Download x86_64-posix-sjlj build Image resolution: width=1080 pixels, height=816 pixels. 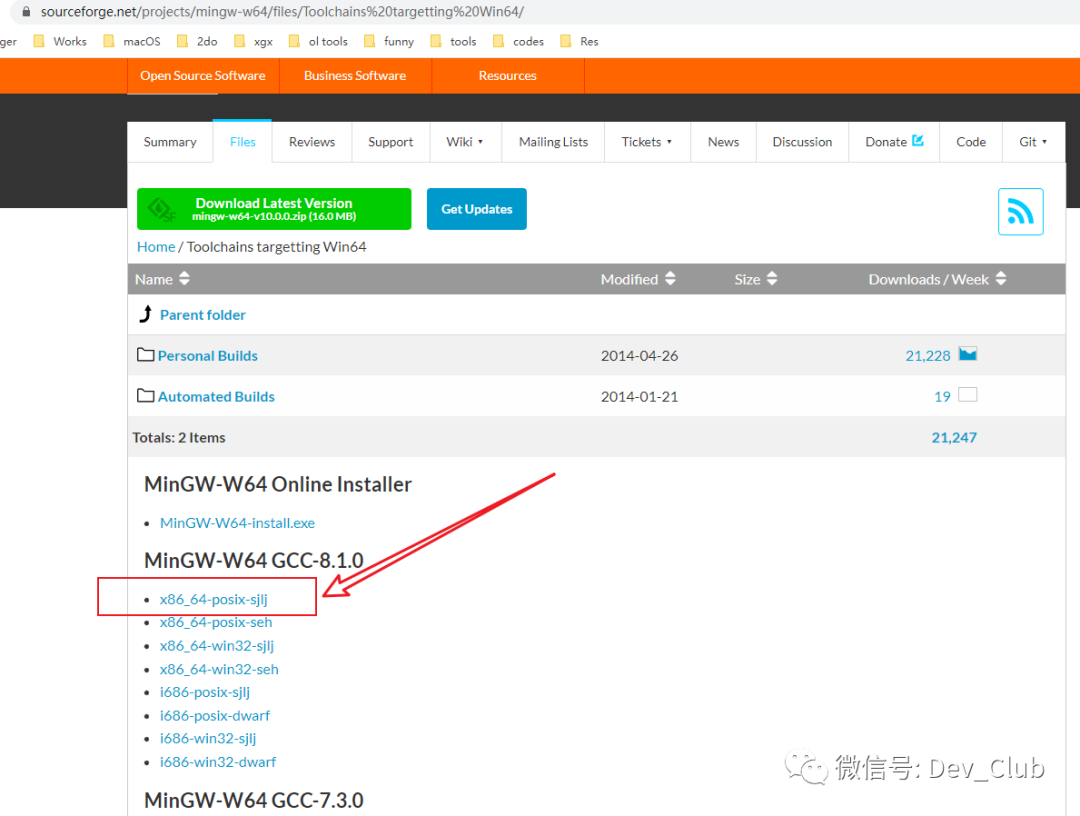pos(214,599)
